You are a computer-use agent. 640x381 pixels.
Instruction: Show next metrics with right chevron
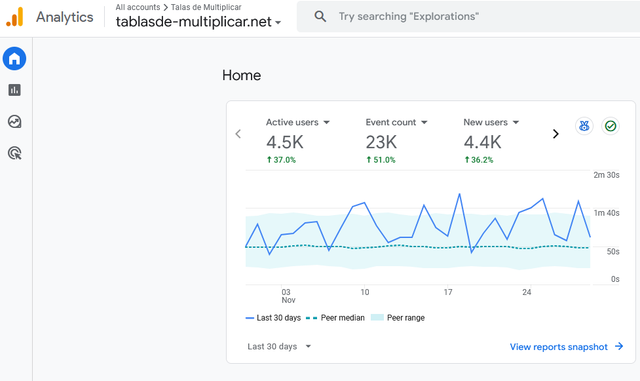click(x=556, y=134)
